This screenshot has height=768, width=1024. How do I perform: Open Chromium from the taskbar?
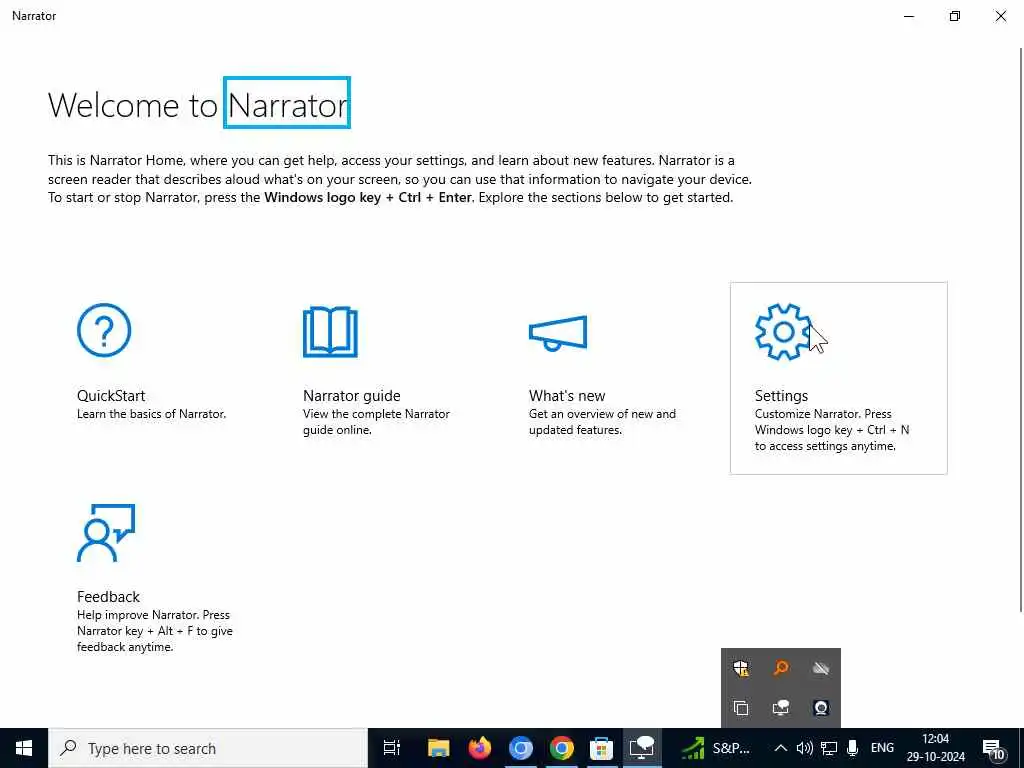coord(520,748)
